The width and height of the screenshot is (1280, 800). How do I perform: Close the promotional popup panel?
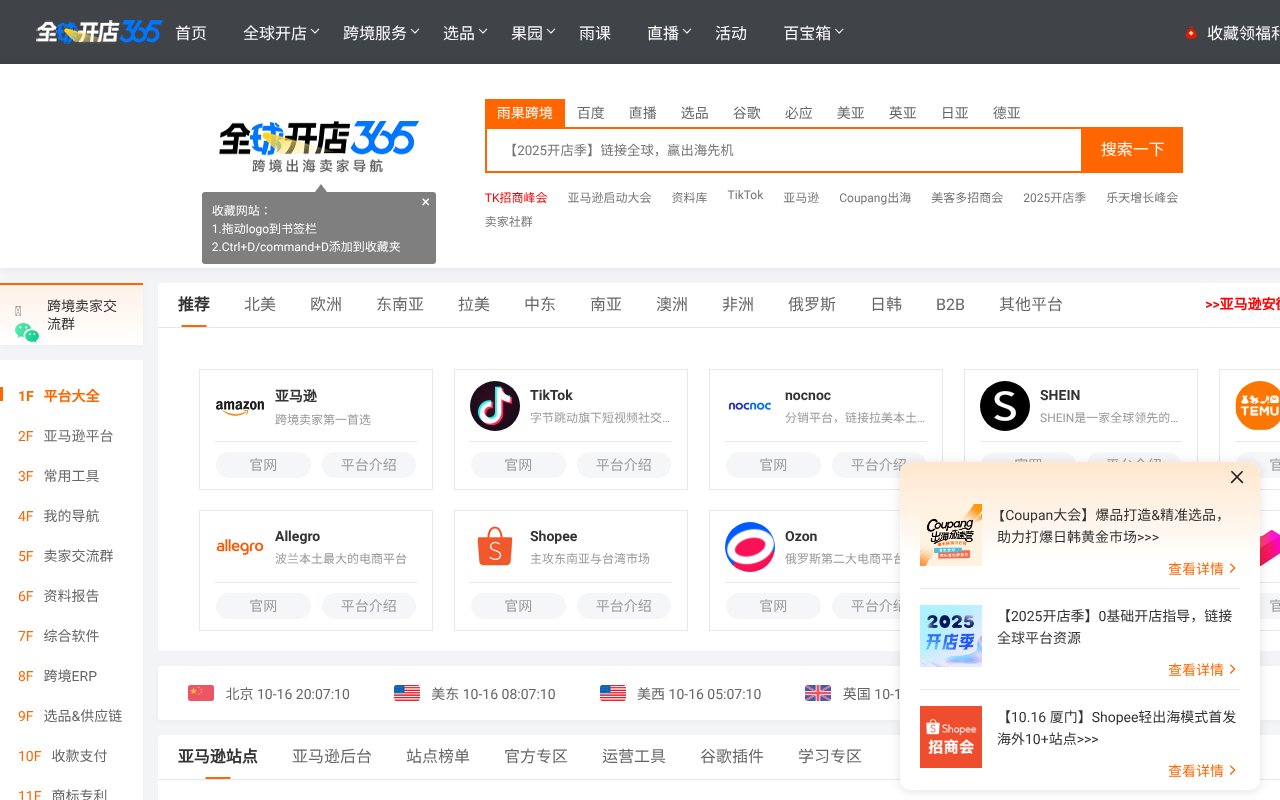coord(1236,477)
